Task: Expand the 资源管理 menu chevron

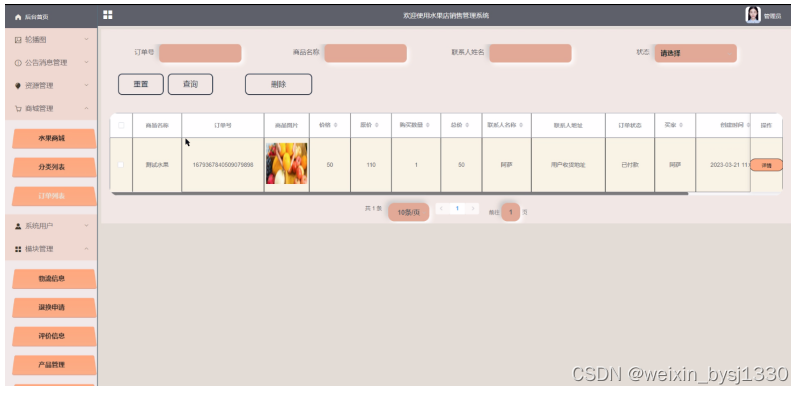Action: [86, 86]
